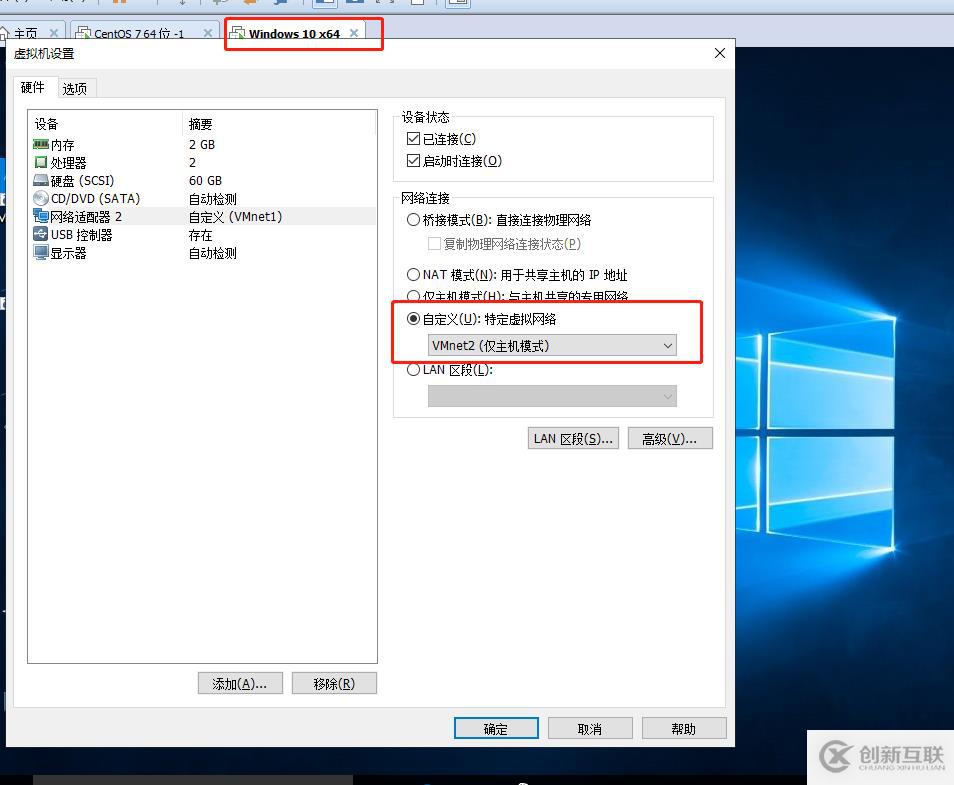This screenshot has height=785, width=954.
Task: Open the VMnet2 (仅主机模式) dropdown
Action: tap(552, 346)
